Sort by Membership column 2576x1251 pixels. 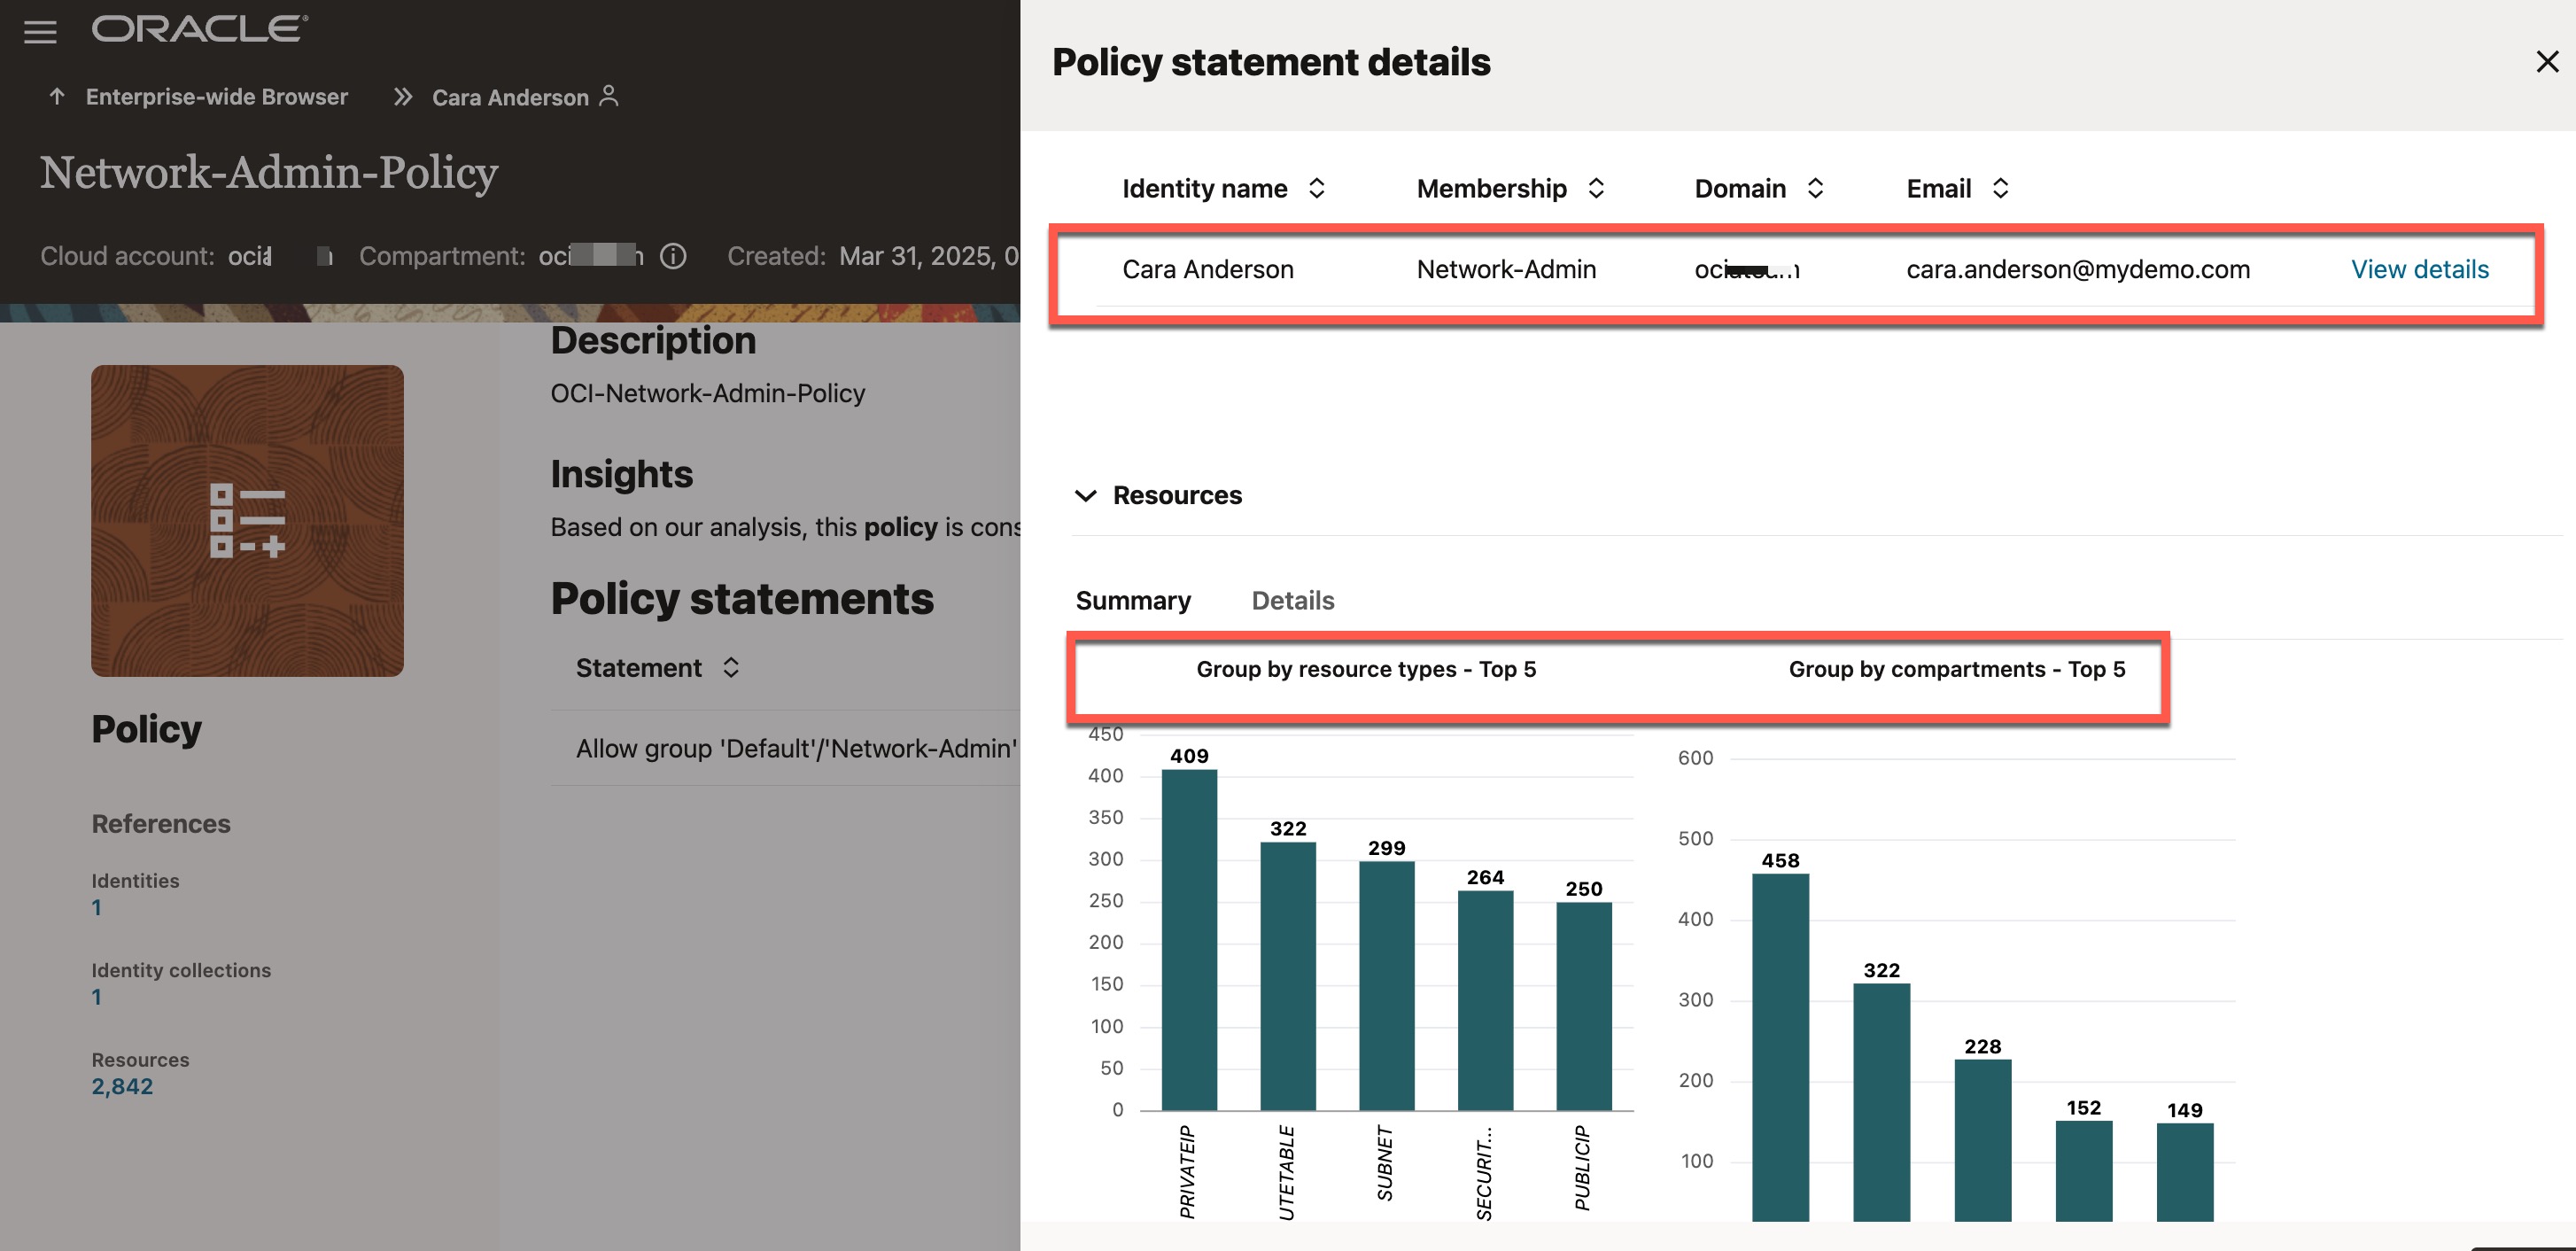1596,189
